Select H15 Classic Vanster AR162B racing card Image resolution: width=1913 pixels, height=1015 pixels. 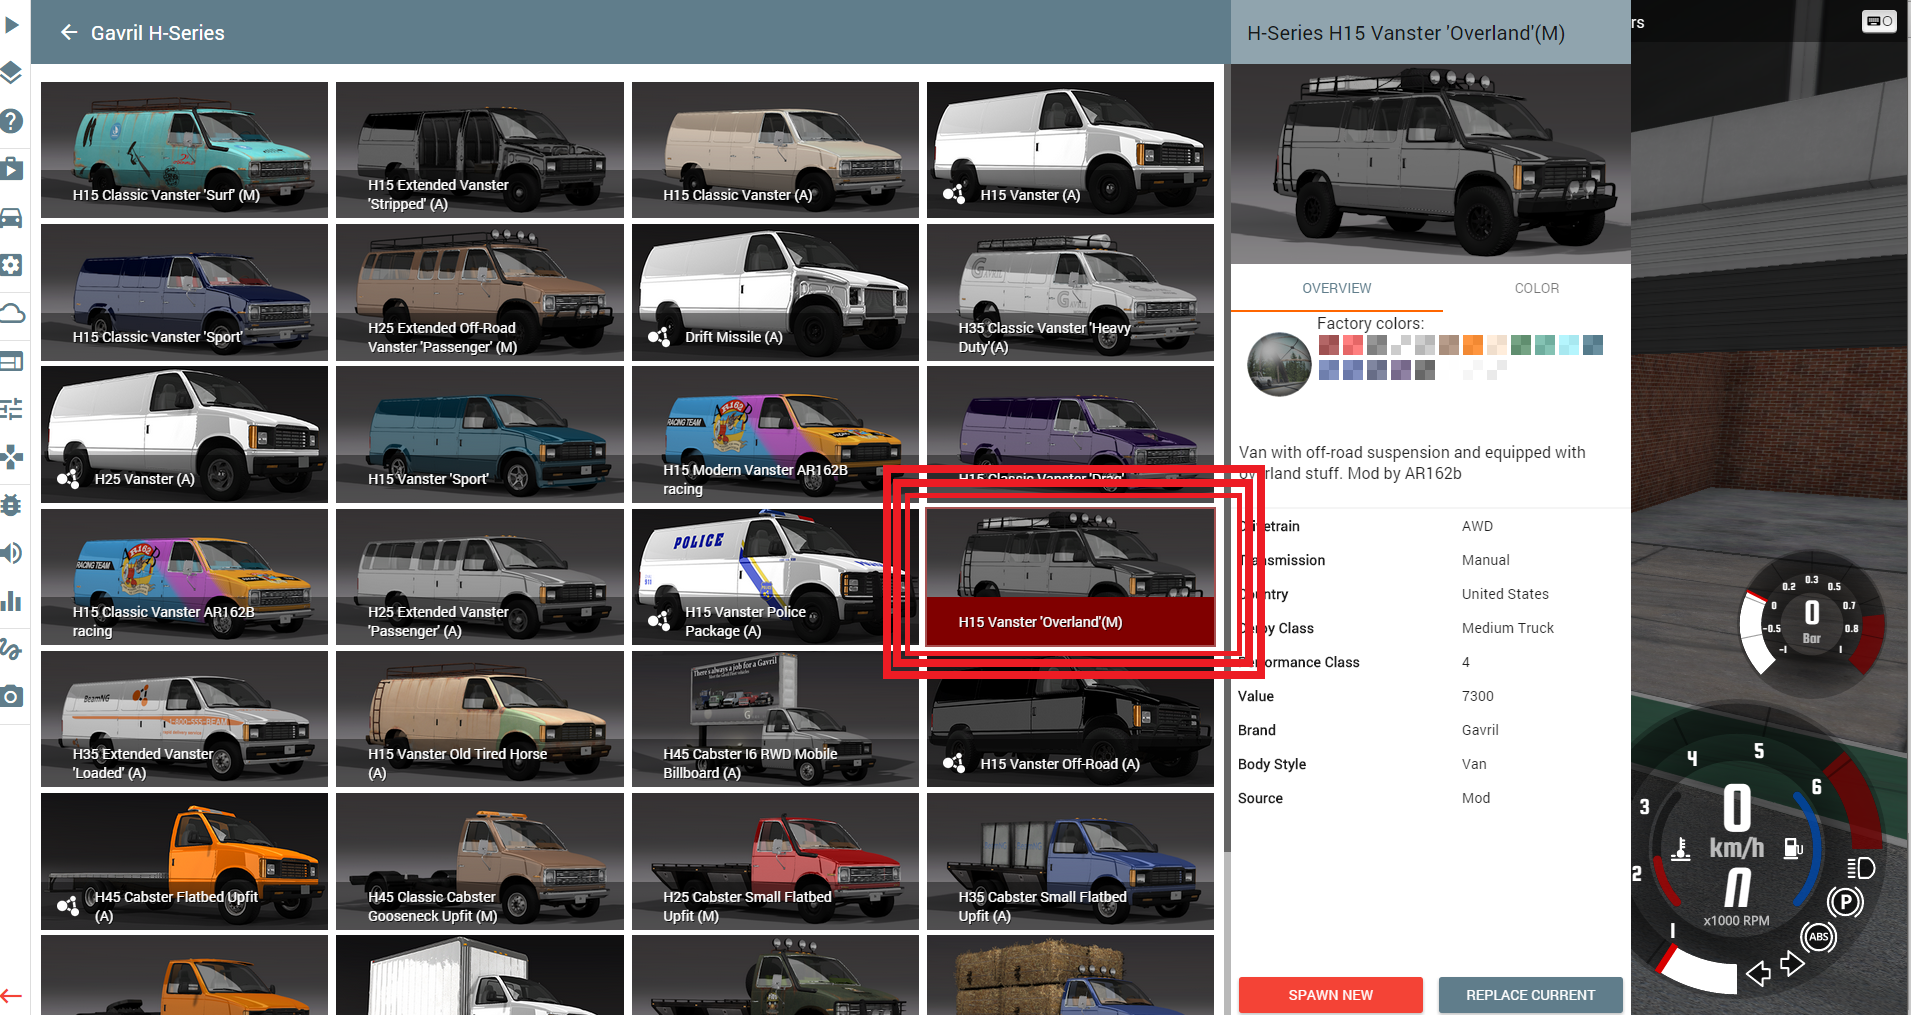pos(184,577)
